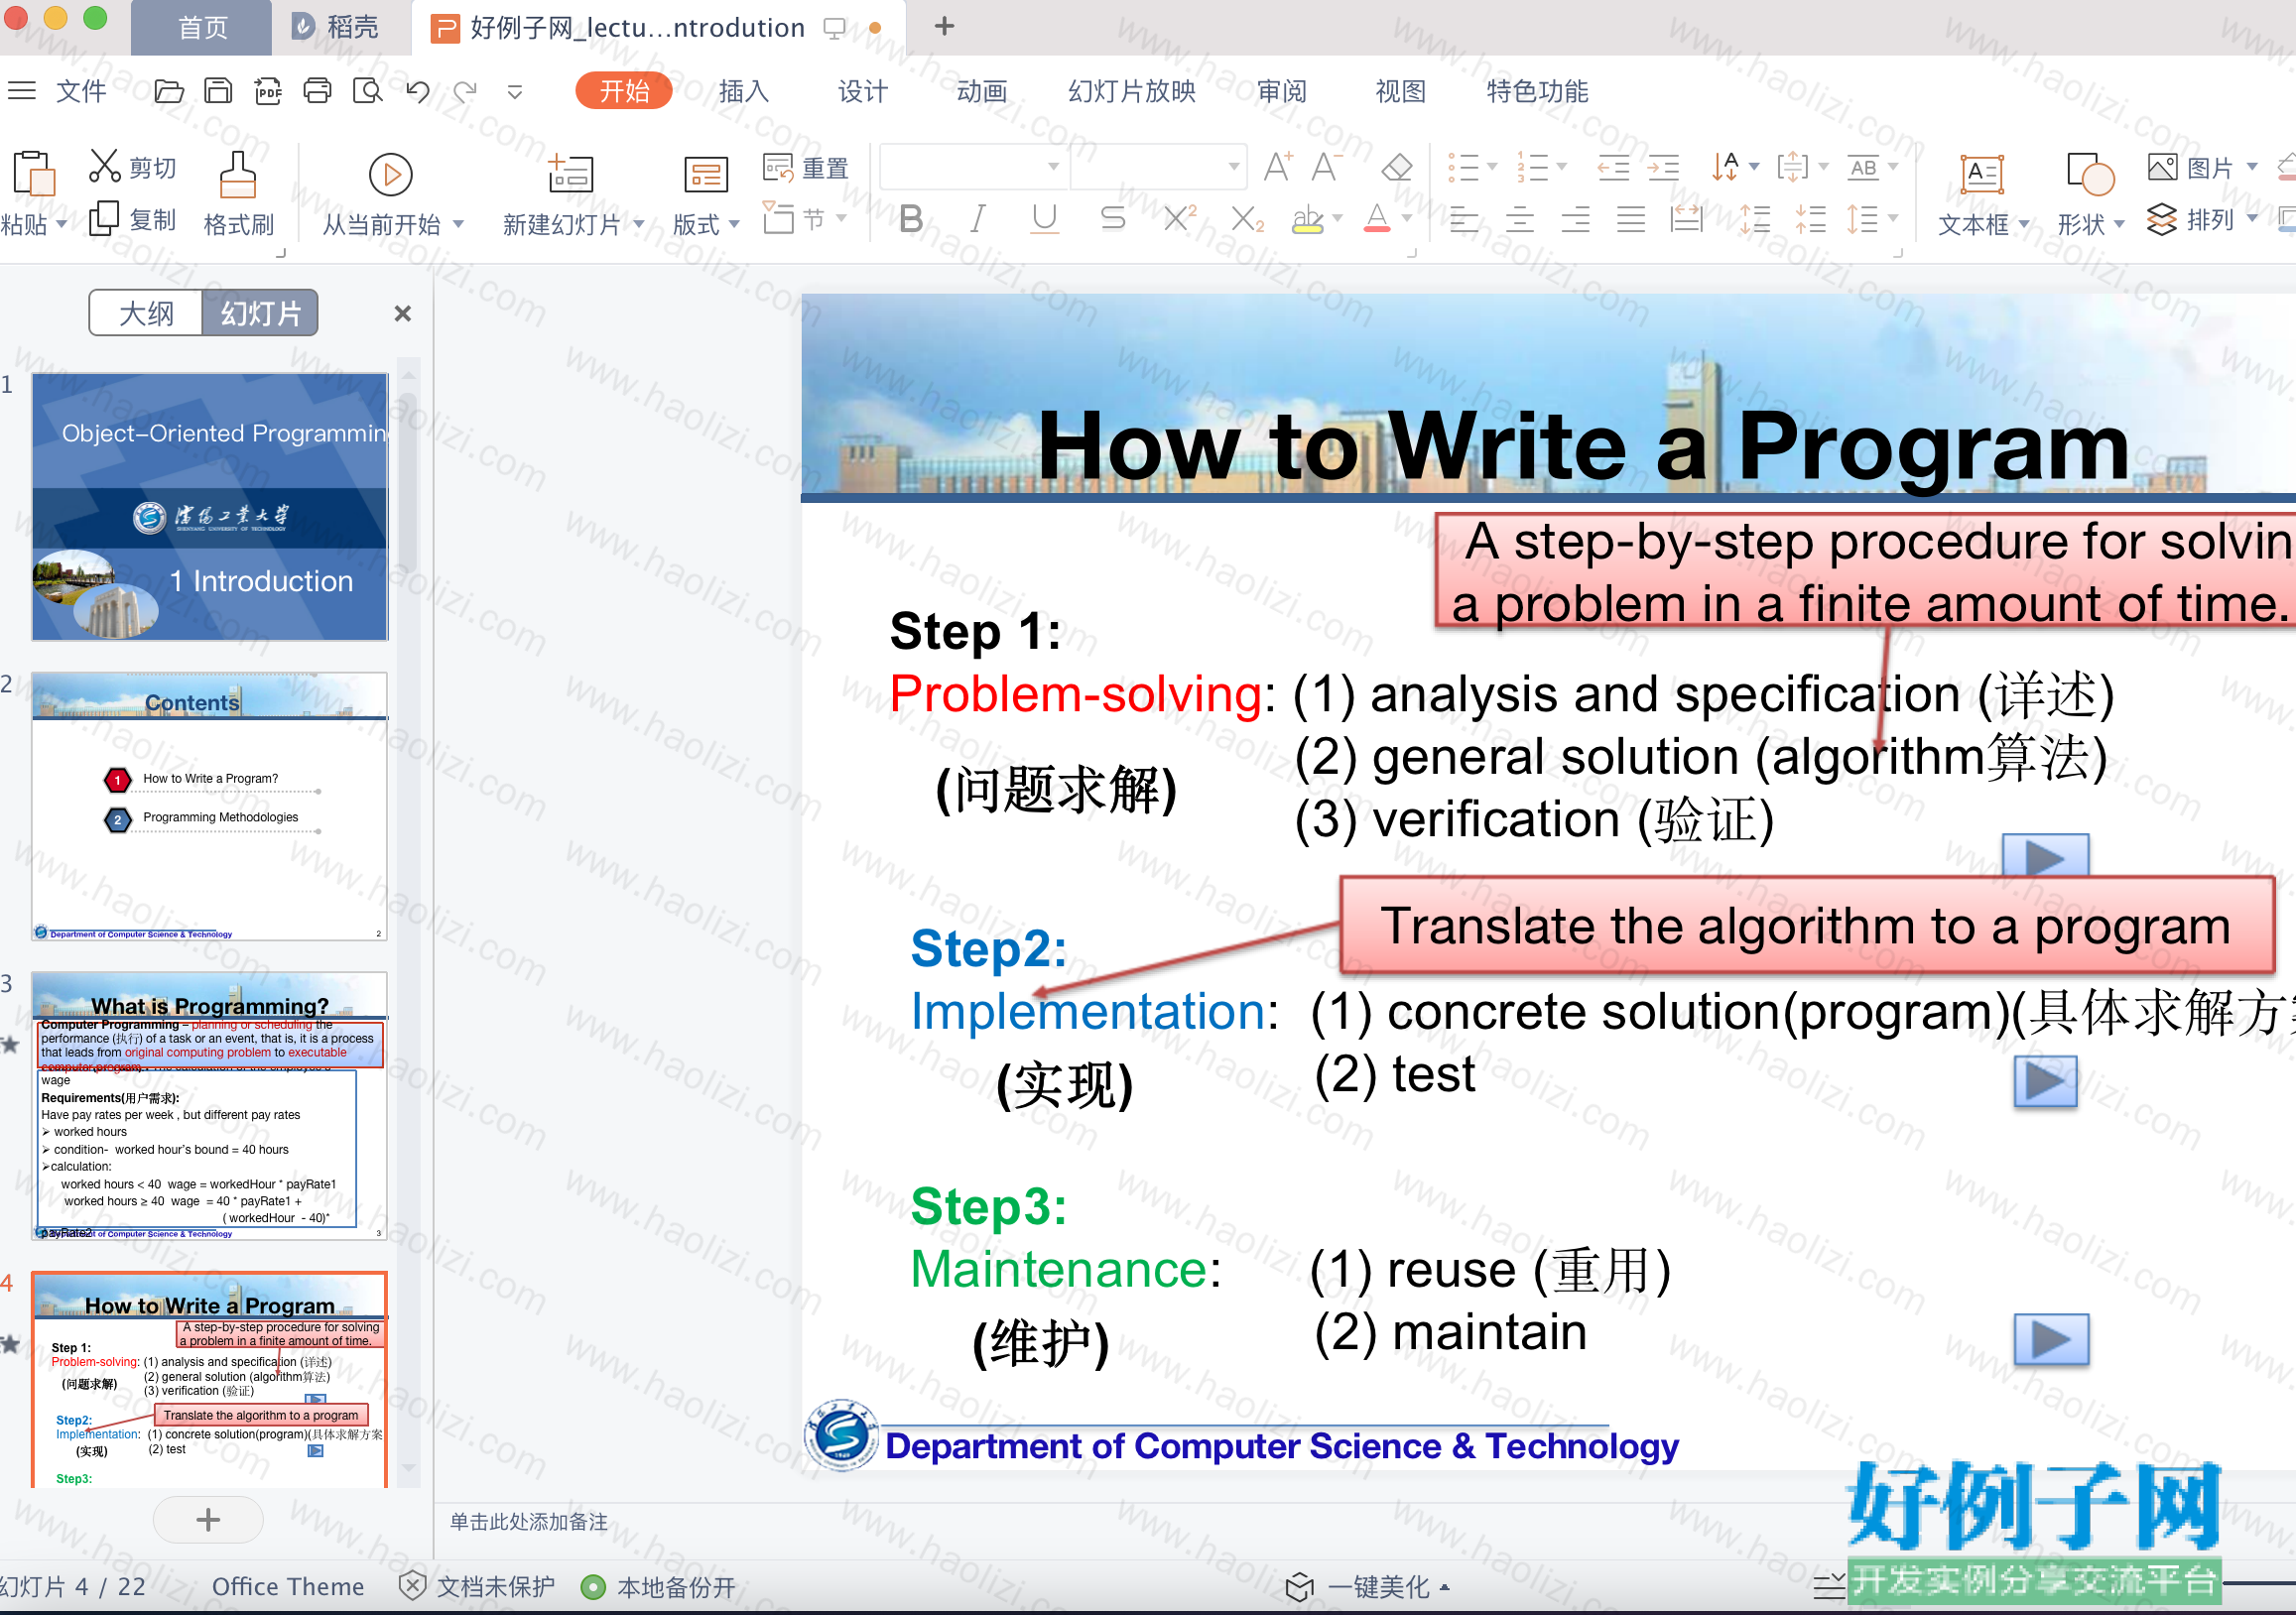Viewport: 2296px width, 1615px height.
Task: Open the Insert (插入) ribbon tab
Action: click(x=743, y=91)
